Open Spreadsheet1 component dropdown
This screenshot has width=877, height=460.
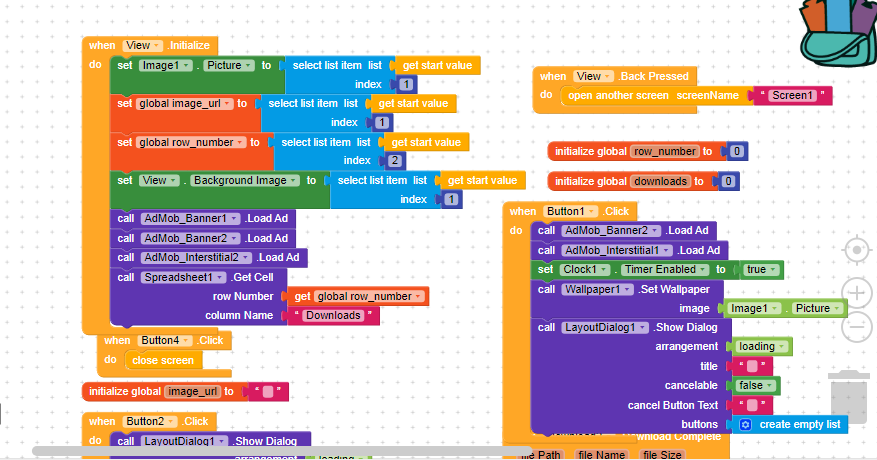tap(183, 278)
